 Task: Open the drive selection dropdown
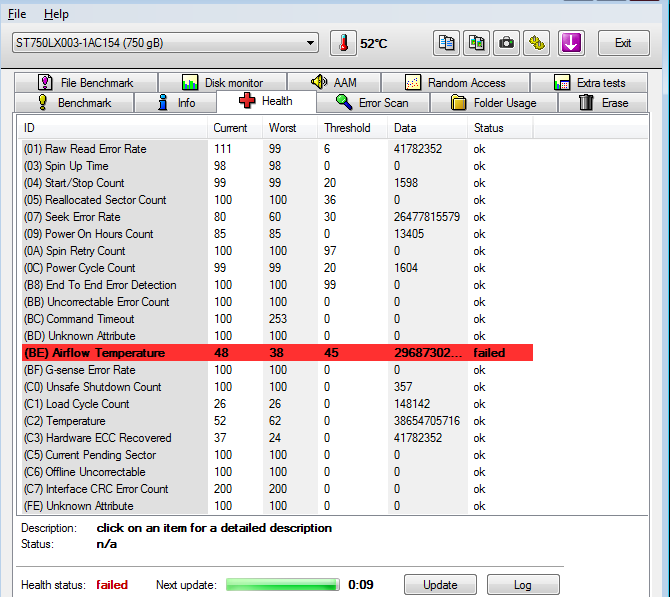164,43
